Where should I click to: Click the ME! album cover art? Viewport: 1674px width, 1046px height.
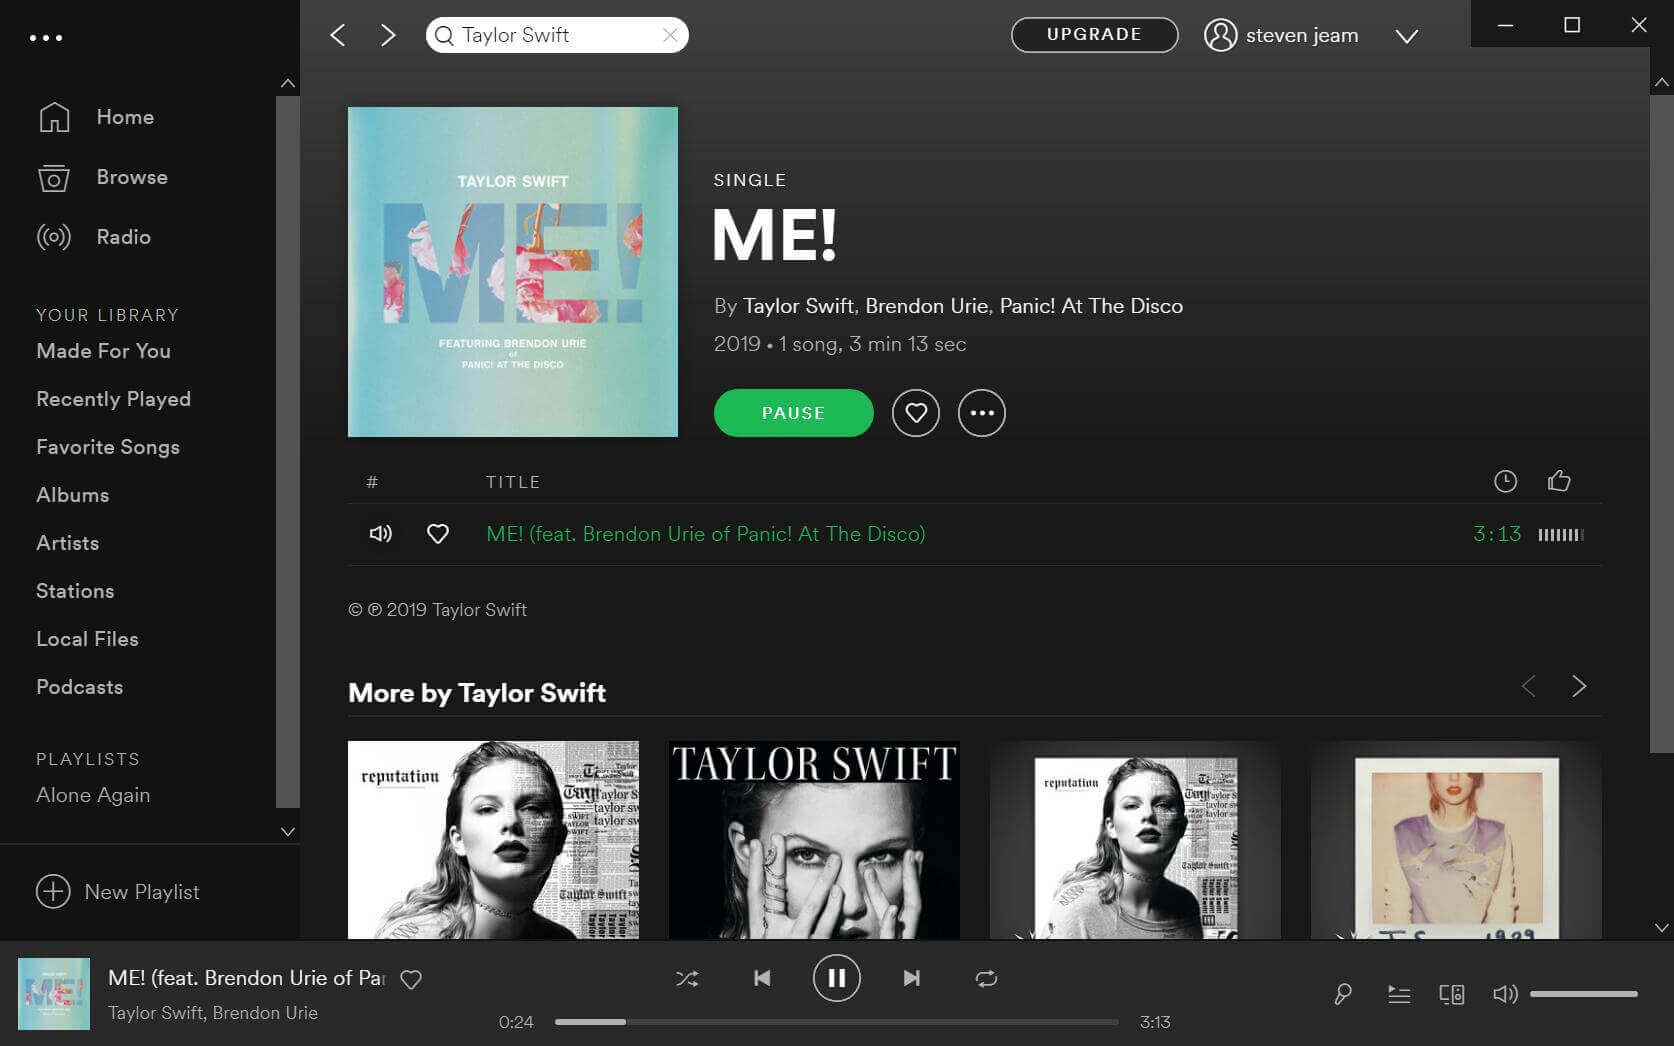(x=513, y=272)
